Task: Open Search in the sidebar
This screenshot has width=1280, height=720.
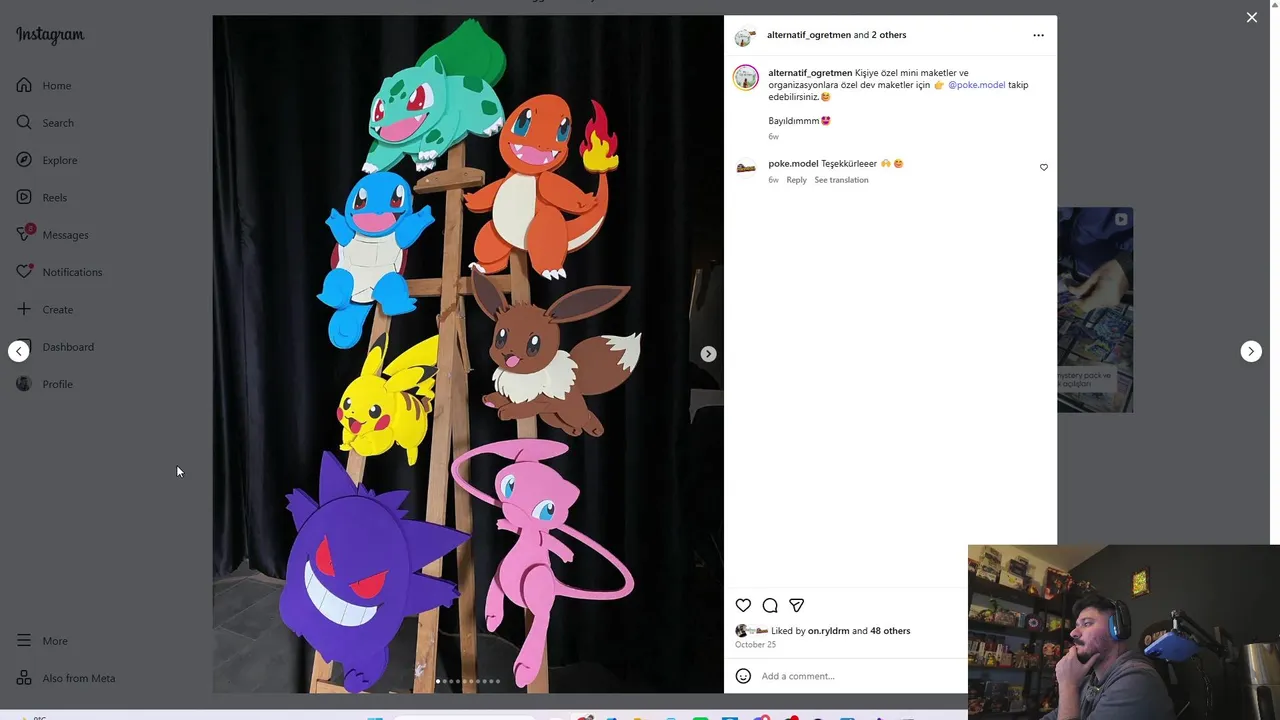Action: 45,122
